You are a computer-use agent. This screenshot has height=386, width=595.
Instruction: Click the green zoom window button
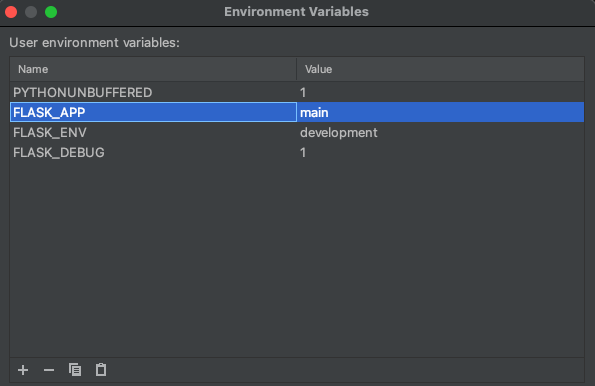pos(51,12)
